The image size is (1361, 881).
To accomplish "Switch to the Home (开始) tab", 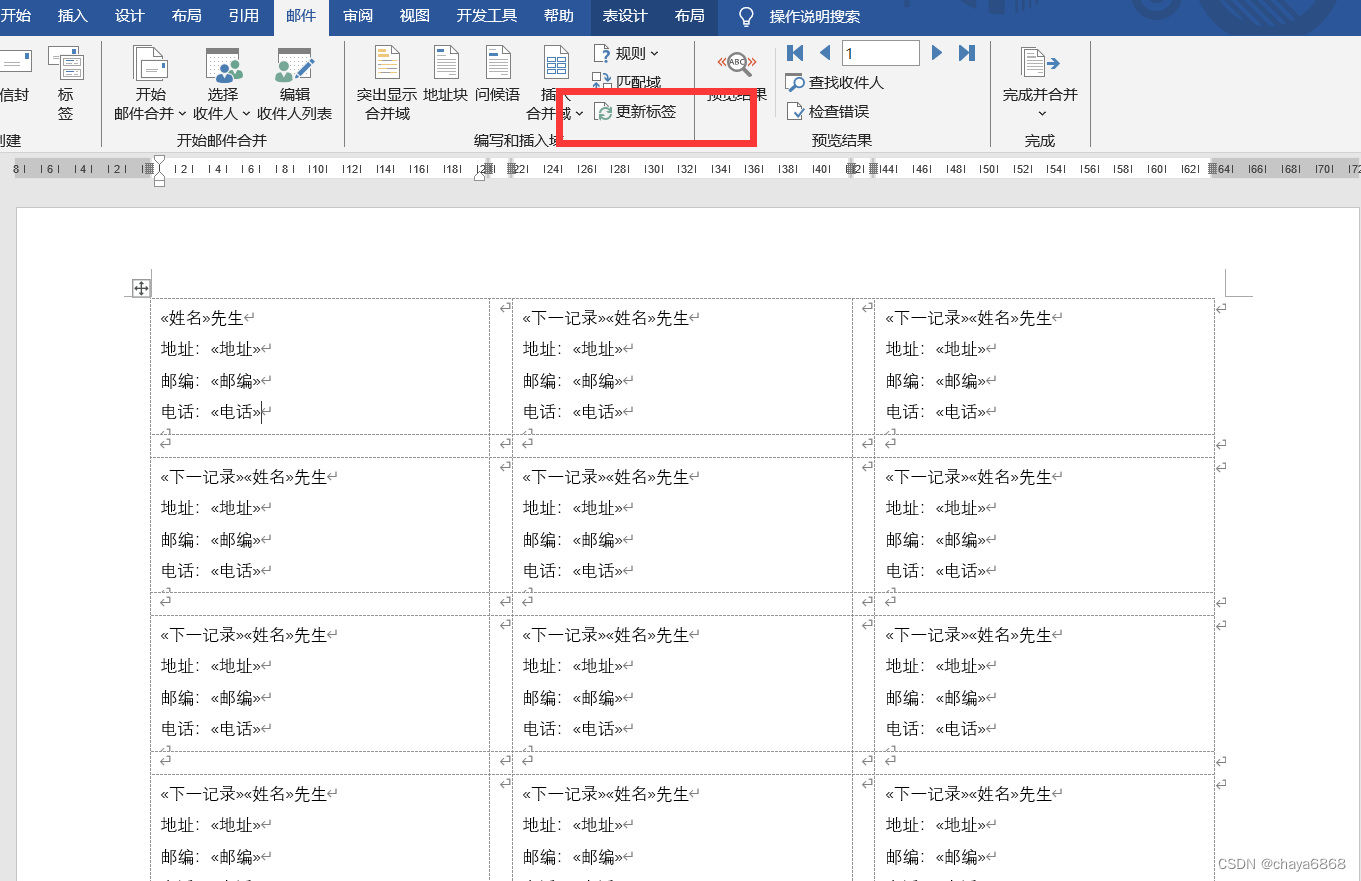I will point(16,16).
